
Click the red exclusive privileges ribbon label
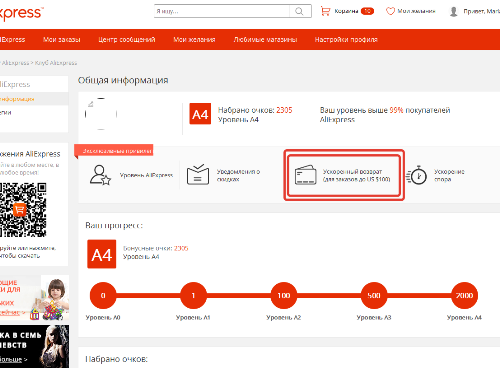click(114, 151)
